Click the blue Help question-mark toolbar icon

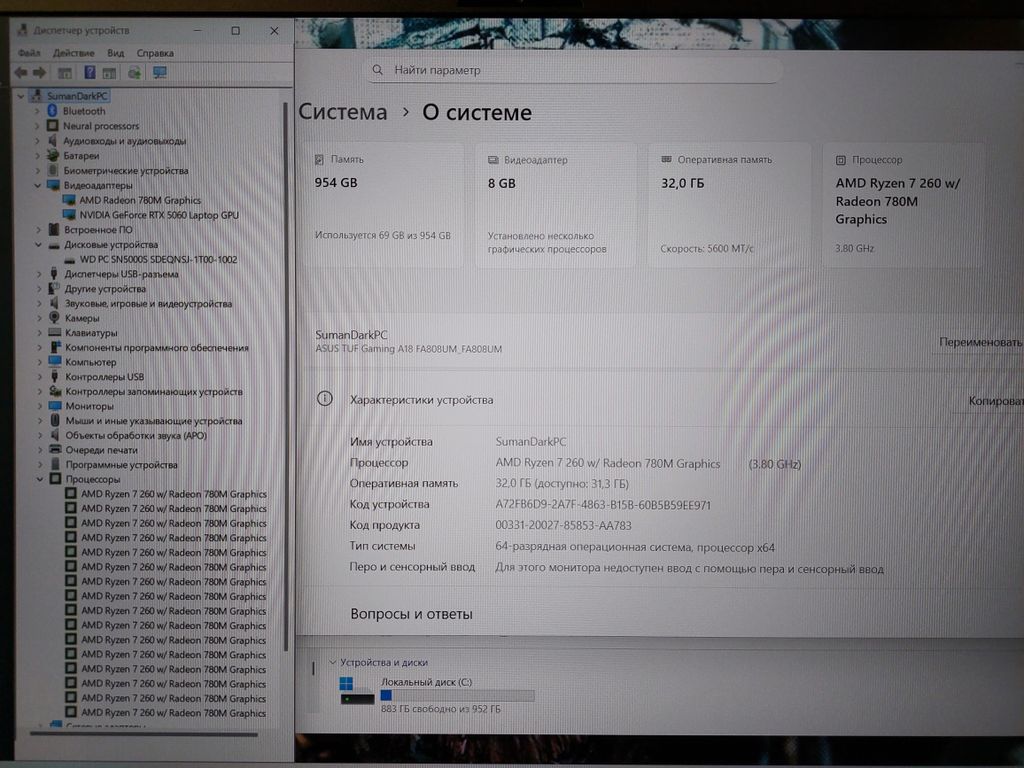(89, 73)
